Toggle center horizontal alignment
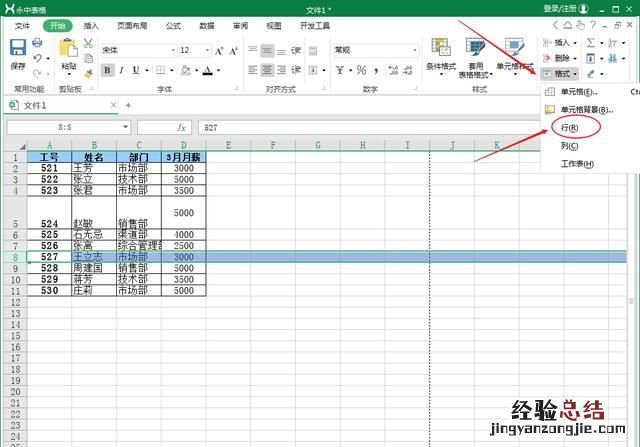The image size is (640, 447). click(x=267, y=71)
